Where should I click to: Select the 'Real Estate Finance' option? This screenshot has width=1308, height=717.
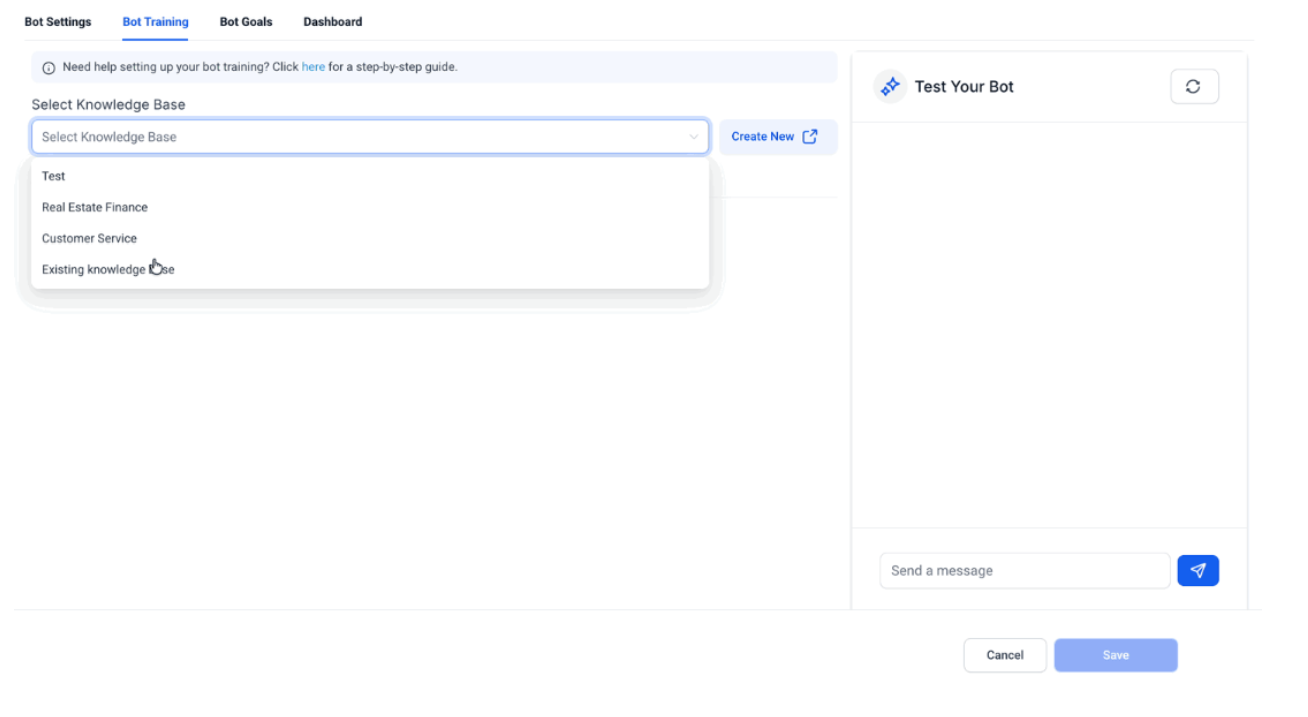95,207
